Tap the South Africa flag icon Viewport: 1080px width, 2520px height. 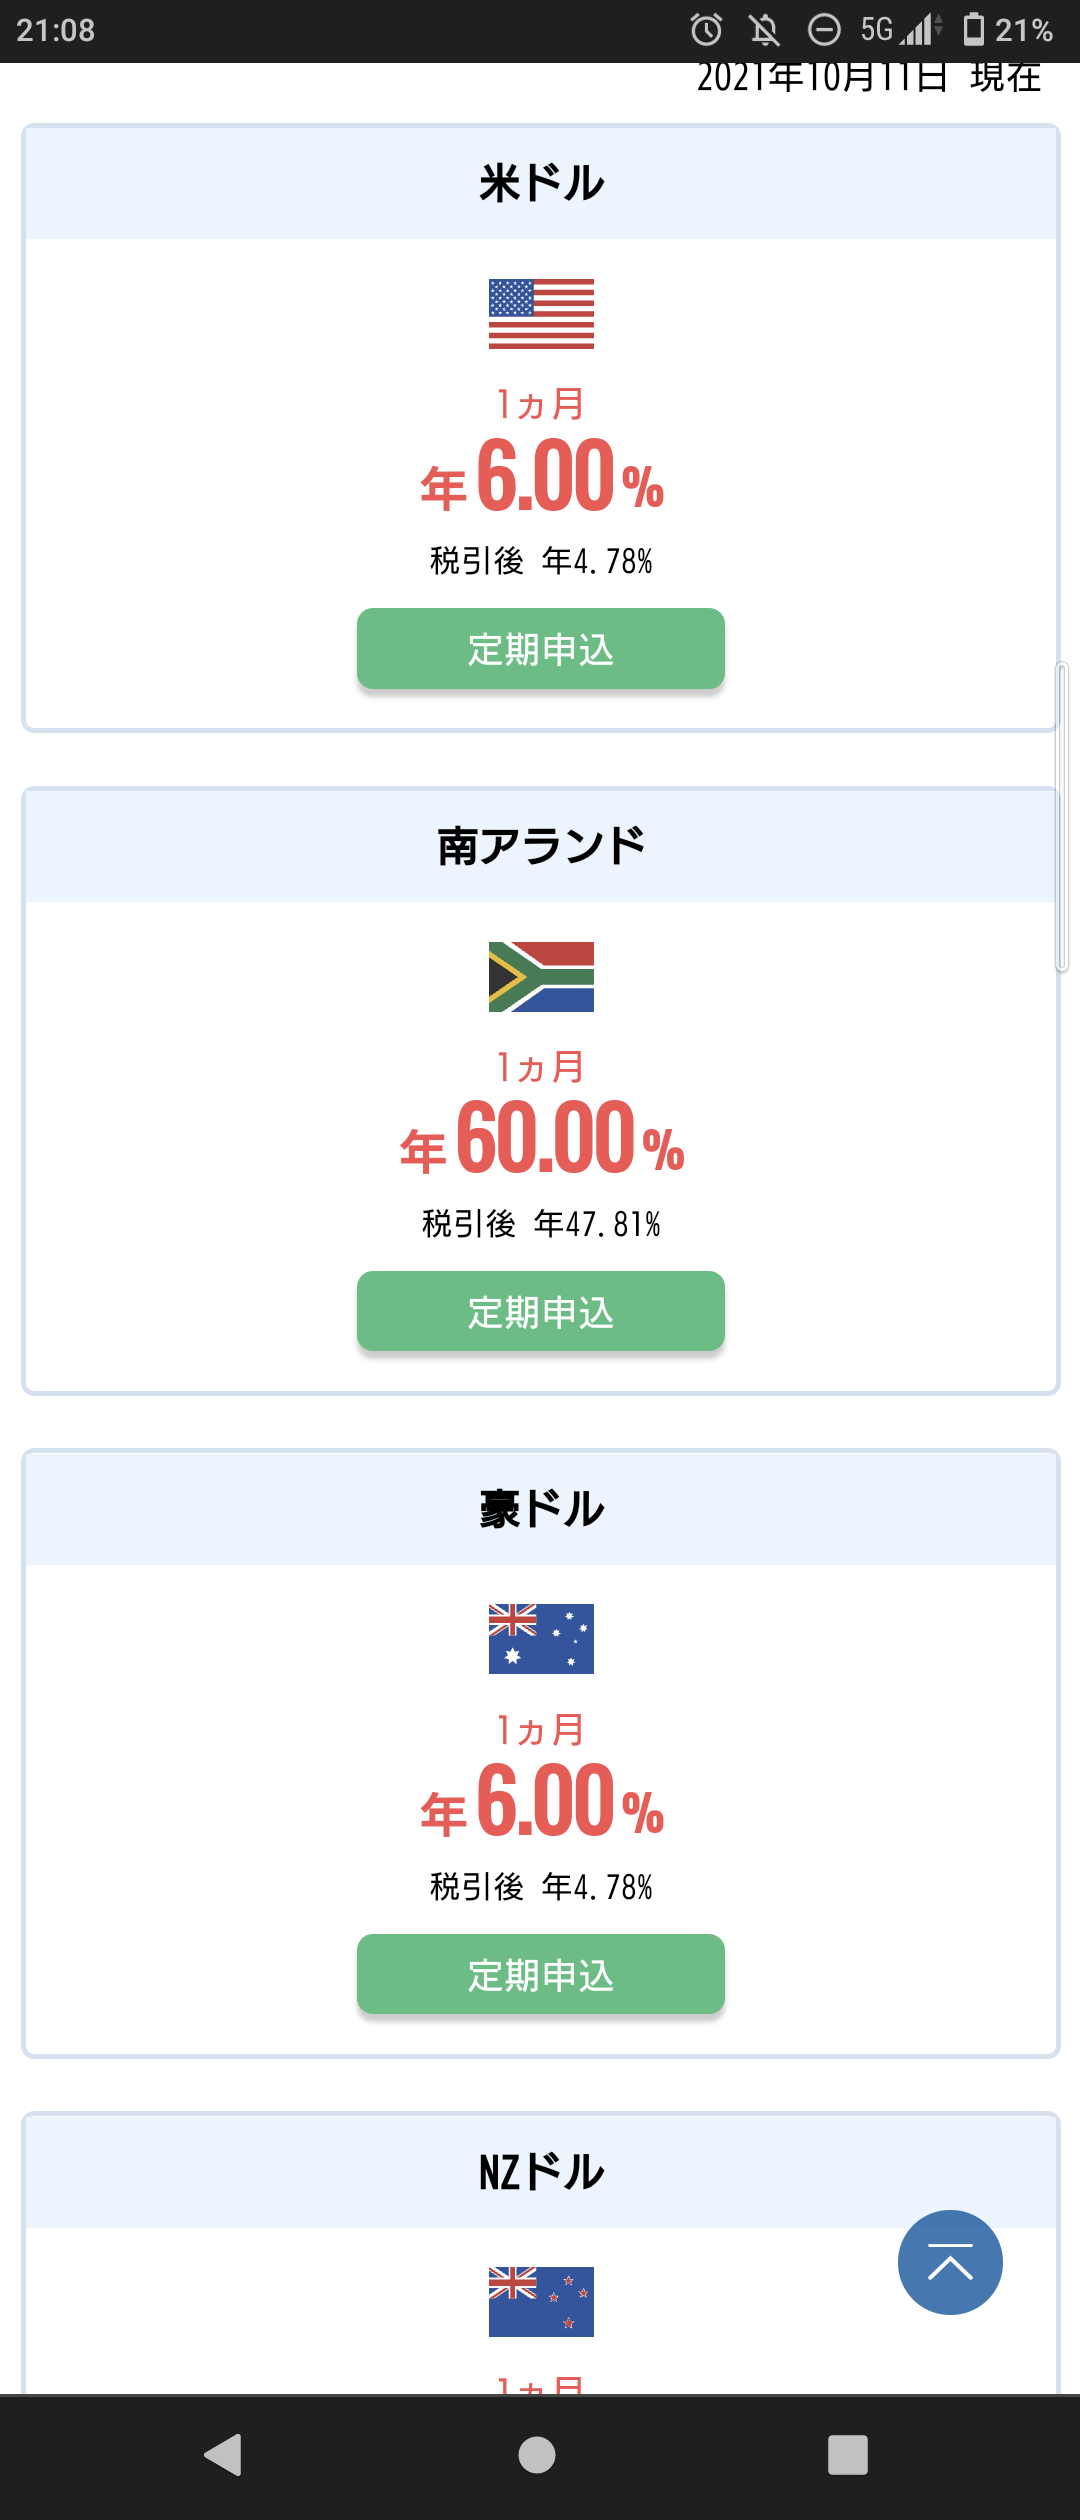(541, 977)
